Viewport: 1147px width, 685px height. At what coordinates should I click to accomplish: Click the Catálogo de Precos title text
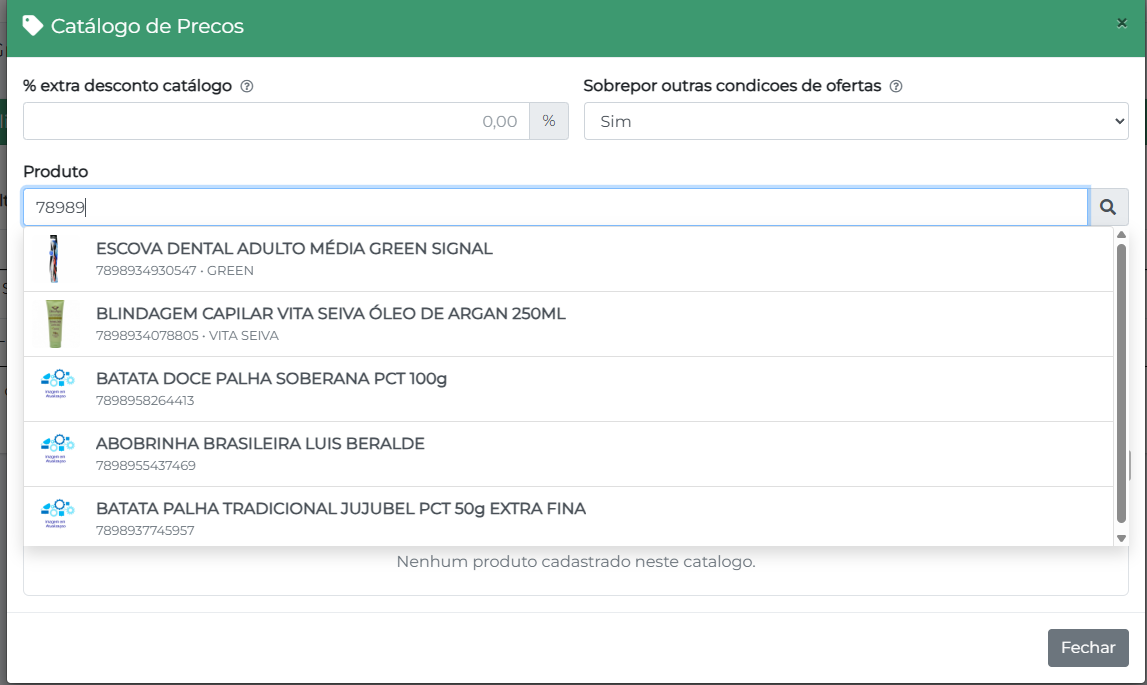(x=147, y=26)
